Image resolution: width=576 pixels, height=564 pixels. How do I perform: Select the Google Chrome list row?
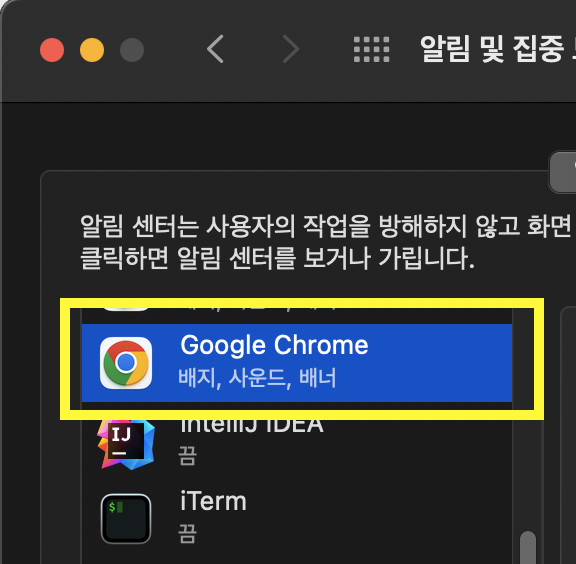tap(297, 363)
